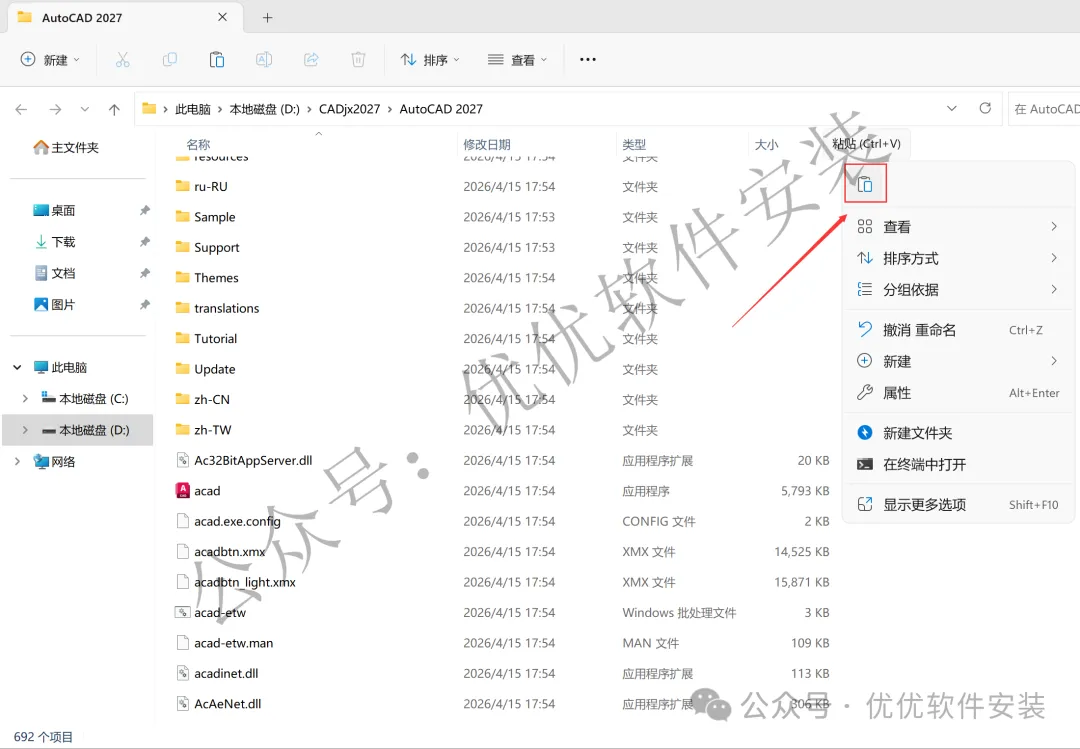Select 撤消 重命名 in context menu
1080x749 pixels.
[958, 330]
